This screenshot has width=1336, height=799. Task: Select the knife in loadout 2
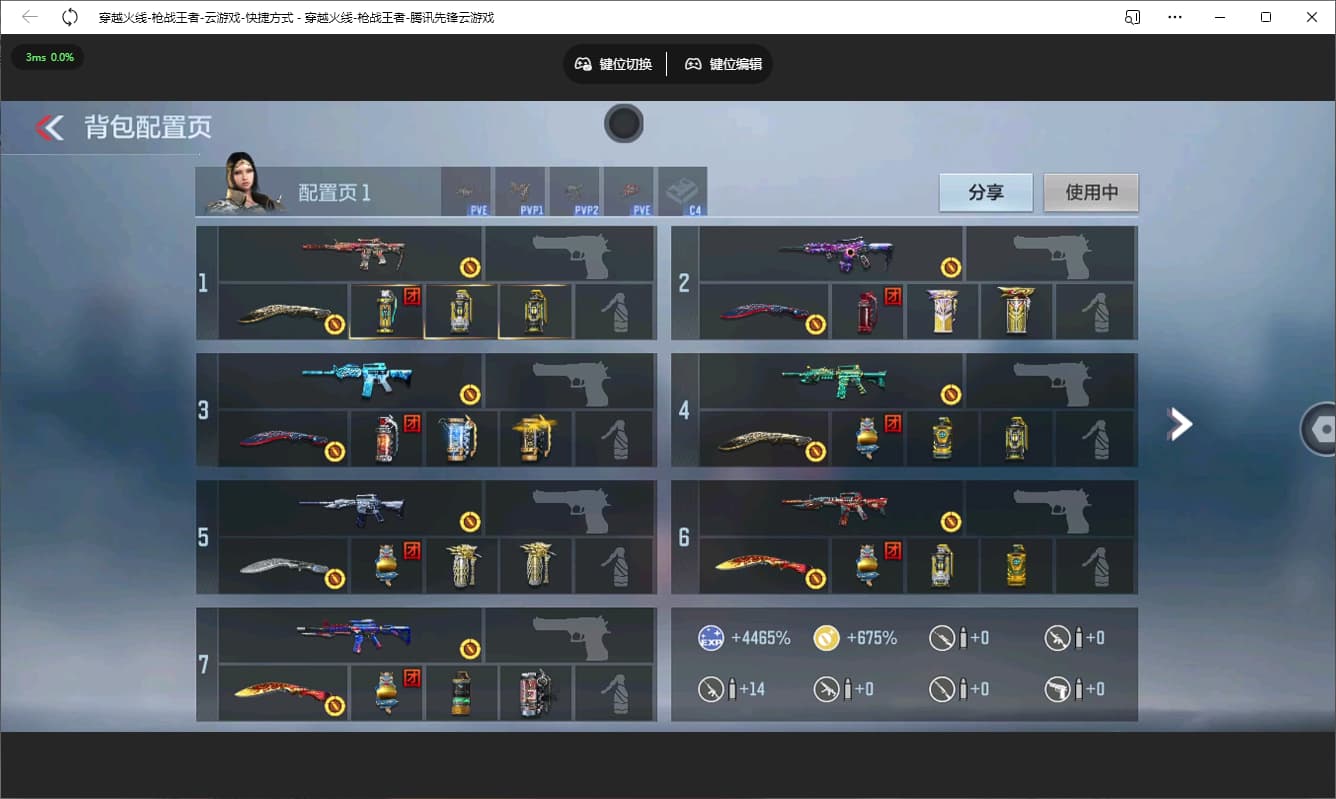point(764,312)
